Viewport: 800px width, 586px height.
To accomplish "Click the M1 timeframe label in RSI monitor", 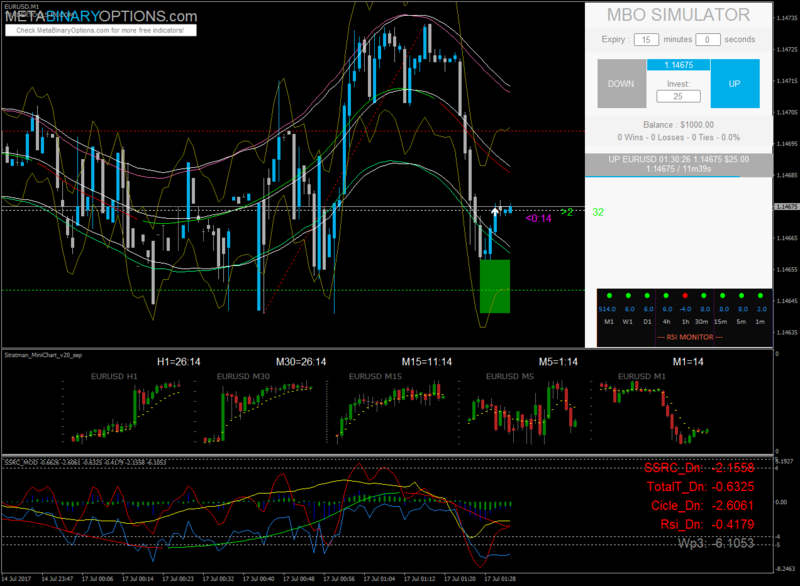I will pyautogui.click(x=609, y=322).
